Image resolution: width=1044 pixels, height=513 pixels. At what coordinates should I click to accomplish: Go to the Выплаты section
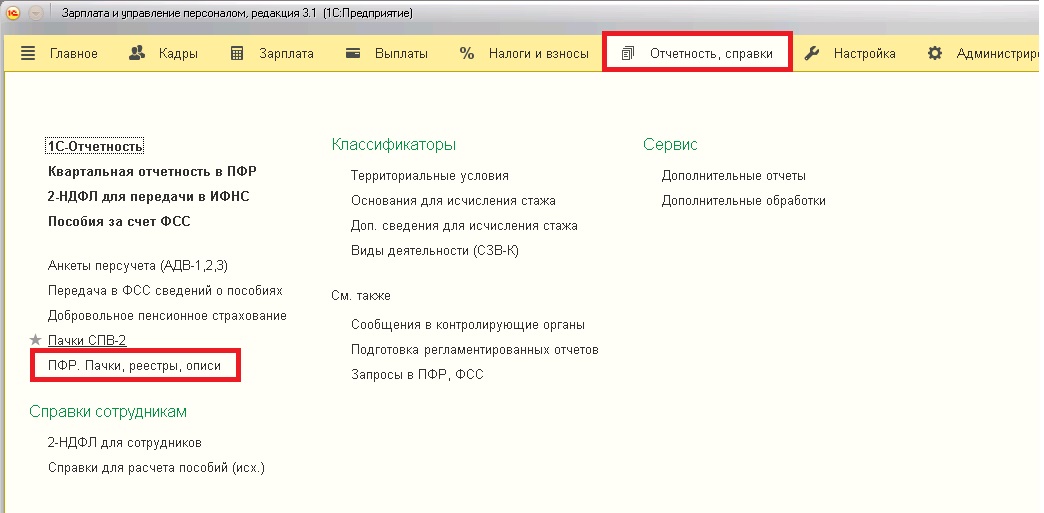401,54
